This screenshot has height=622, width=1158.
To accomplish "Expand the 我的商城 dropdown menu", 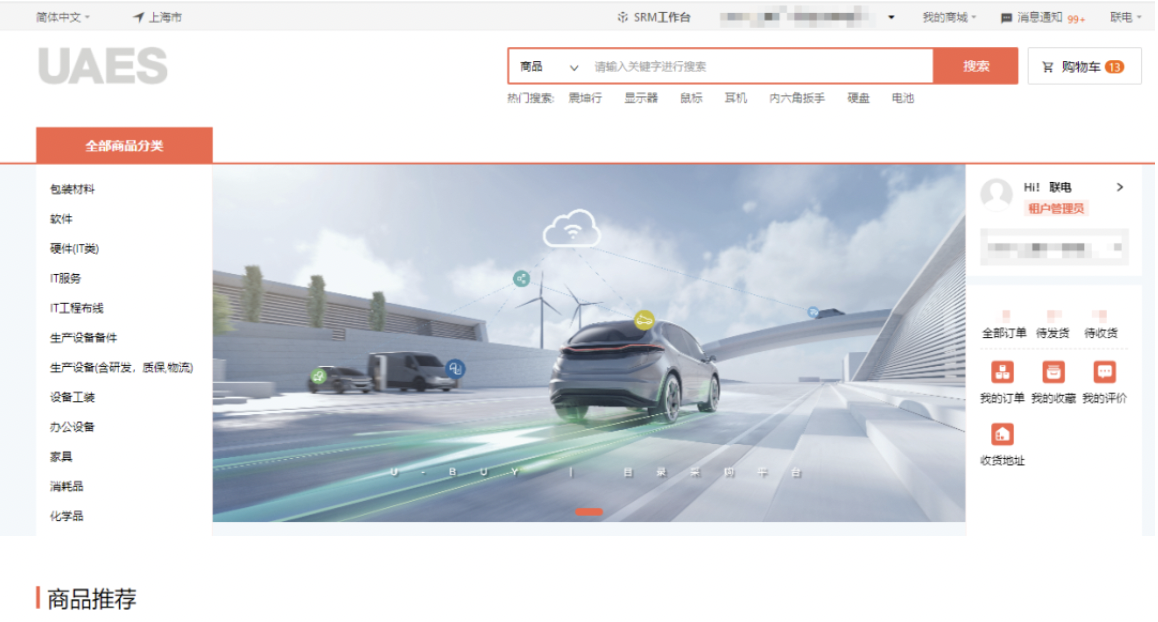I will point(945,16).
